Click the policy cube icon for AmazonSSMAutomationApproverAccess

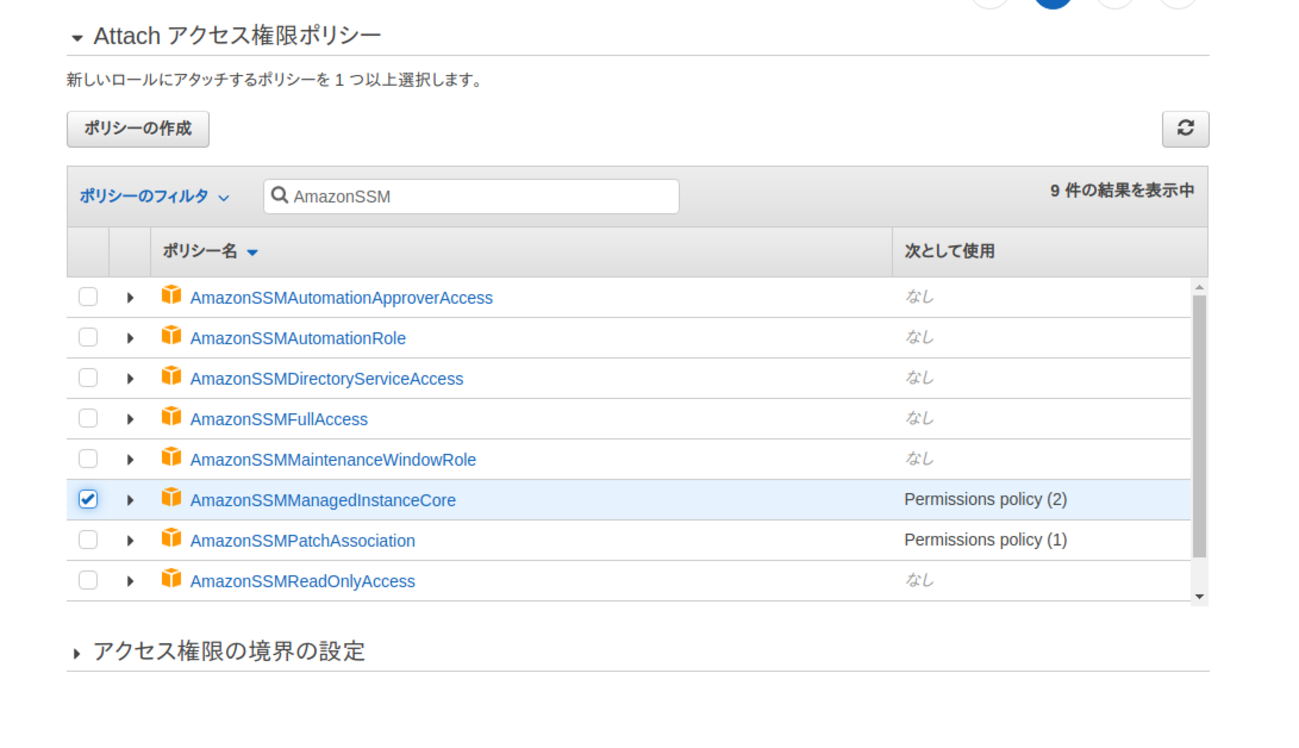tap(172, 295)
